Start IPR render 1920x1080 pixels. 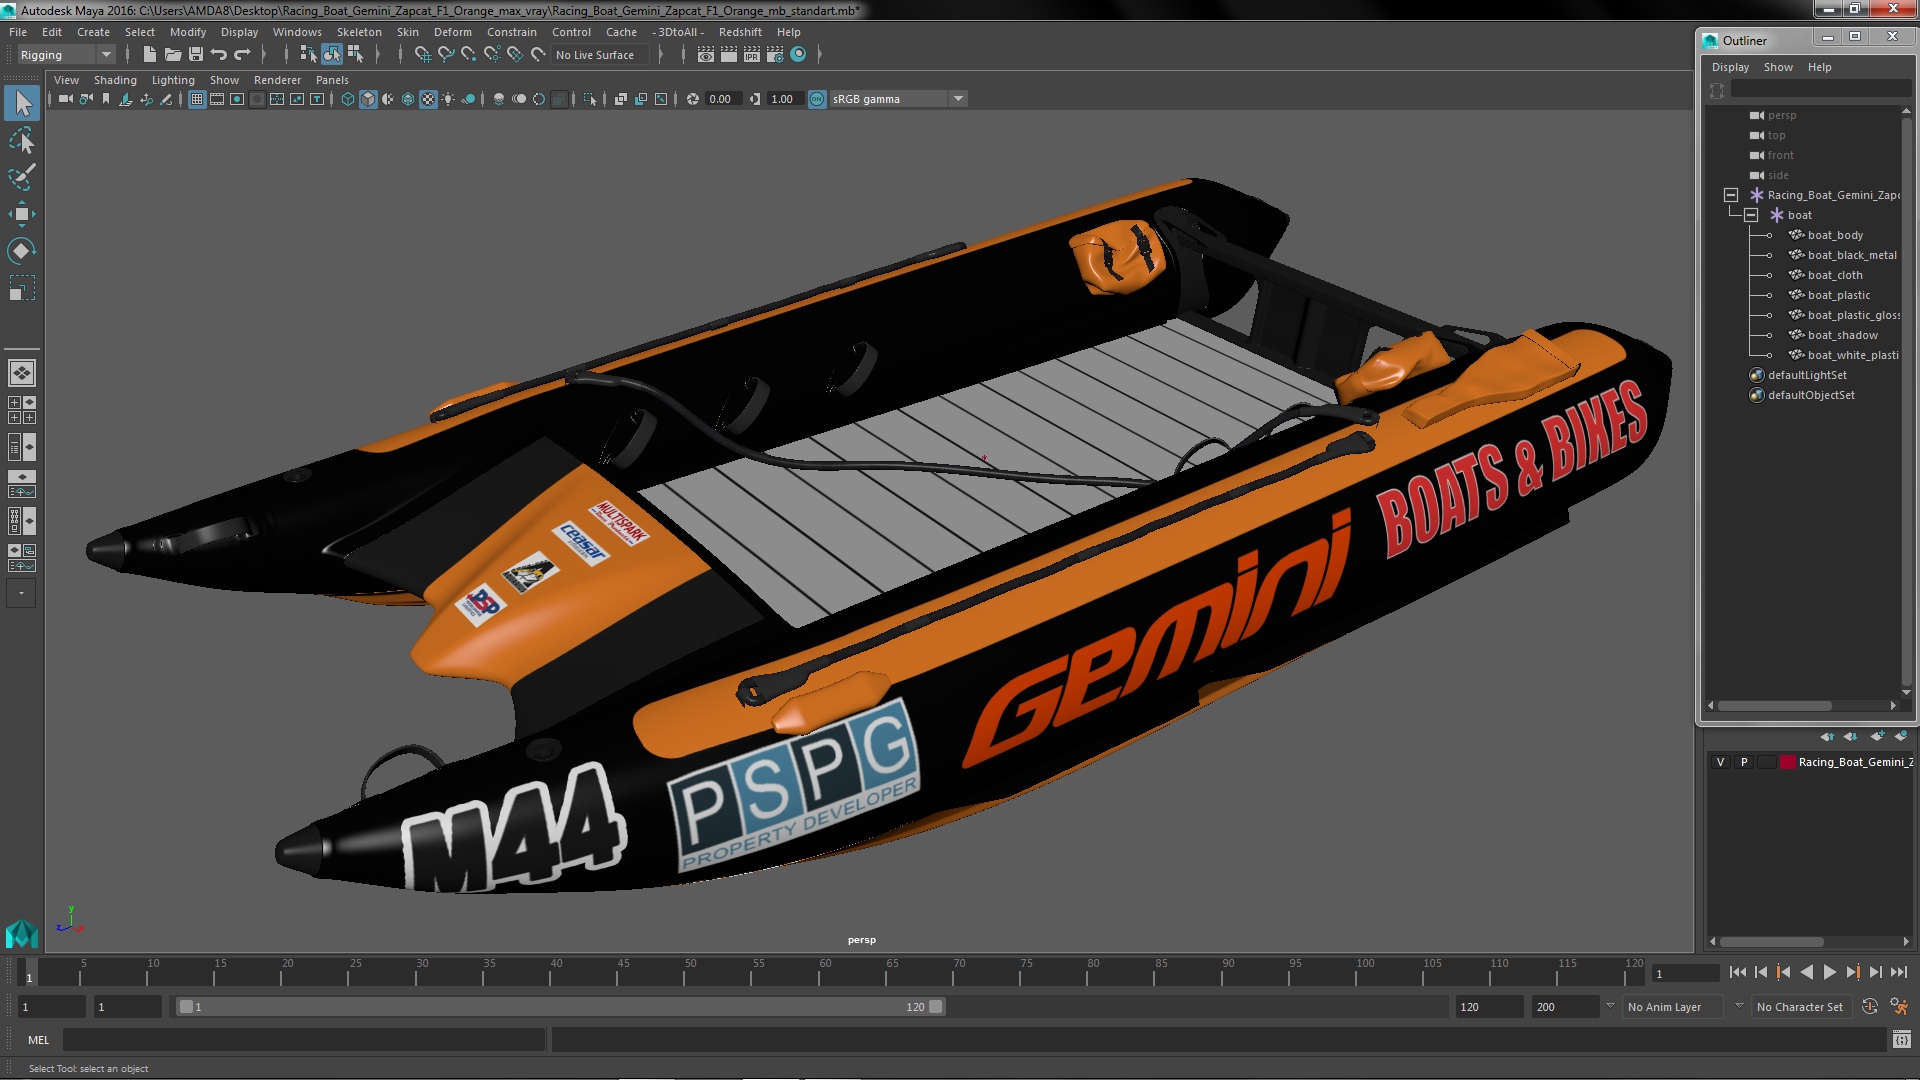752,55
